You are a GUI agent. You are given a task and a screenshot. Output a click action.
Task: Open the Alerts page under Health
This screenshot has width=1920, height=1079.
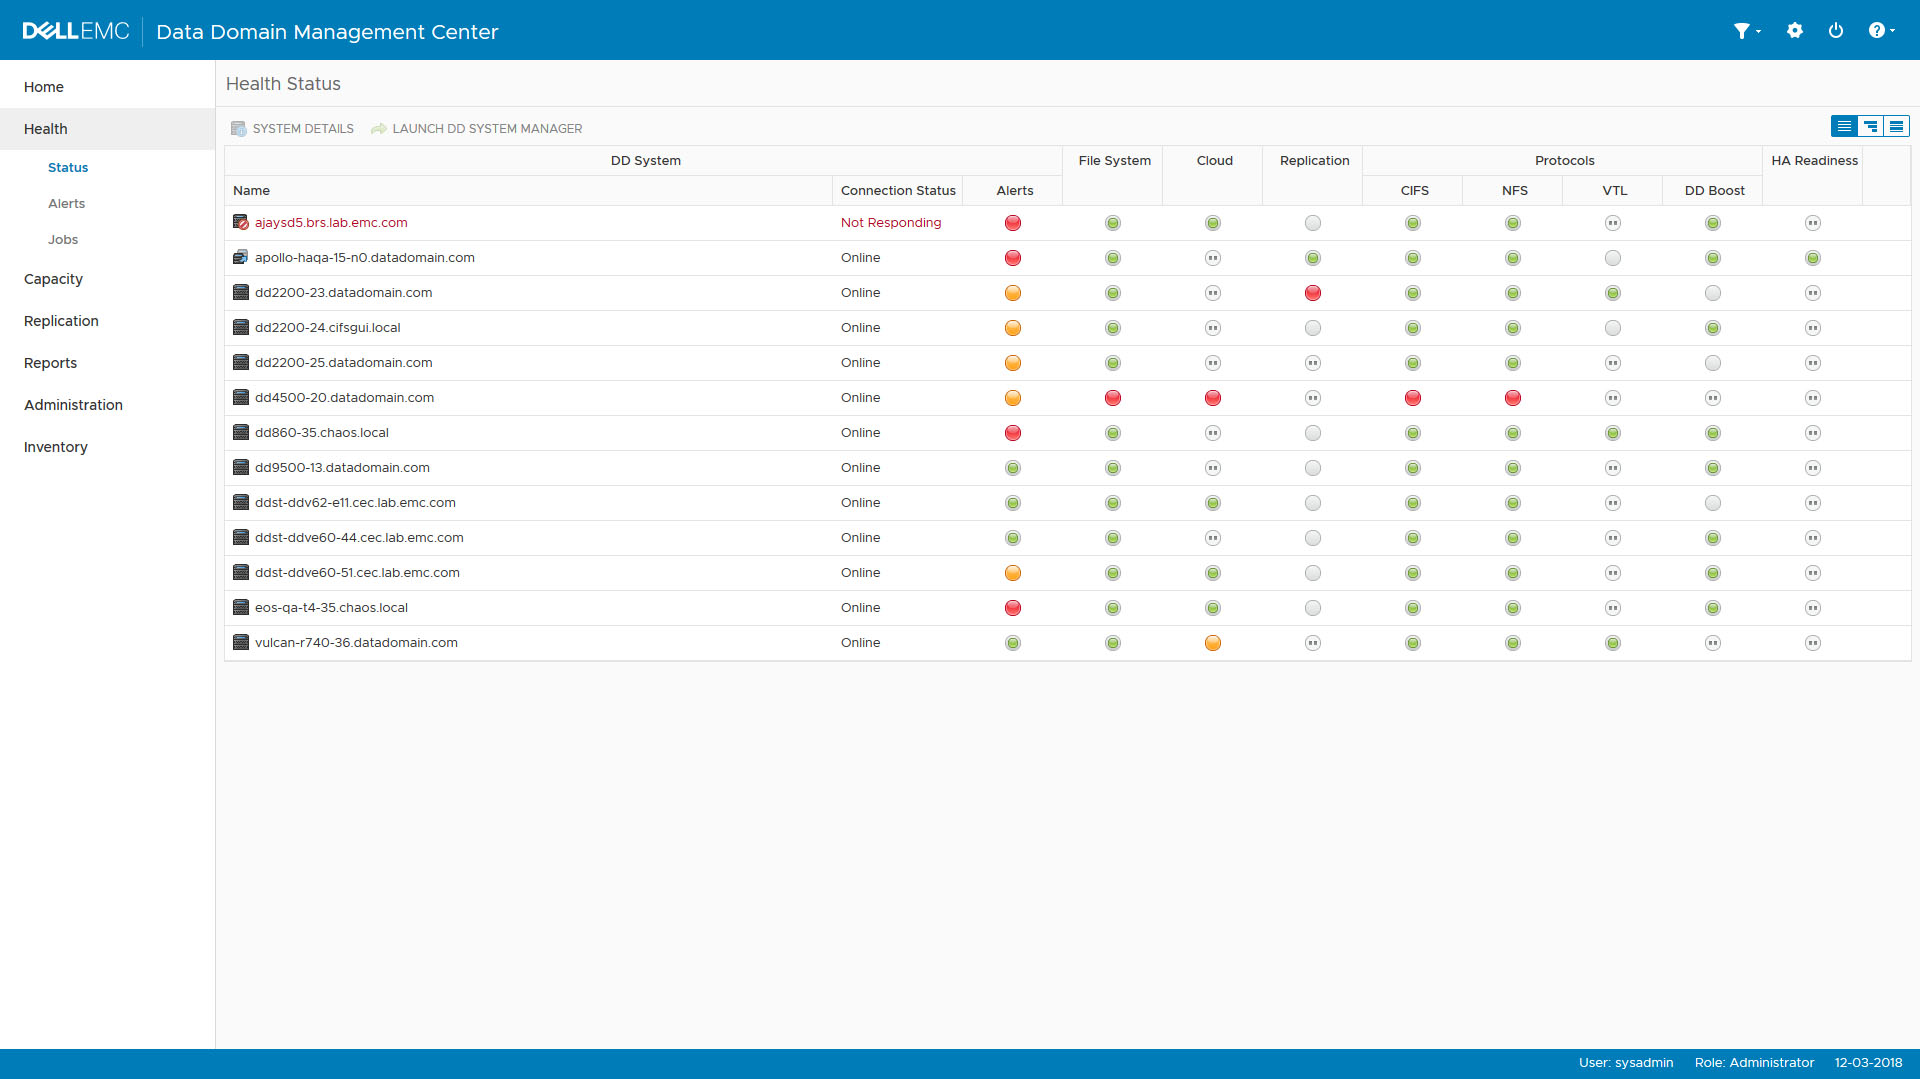(x=66, y=203)
